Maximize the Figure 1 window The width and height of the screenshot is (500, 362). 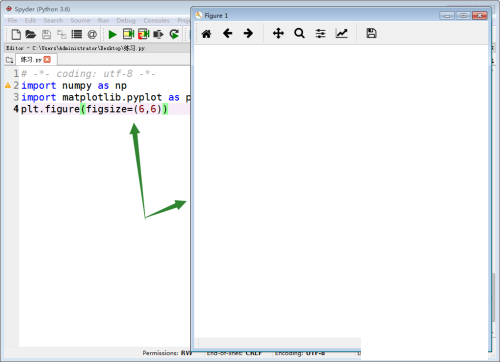point(463,15)
